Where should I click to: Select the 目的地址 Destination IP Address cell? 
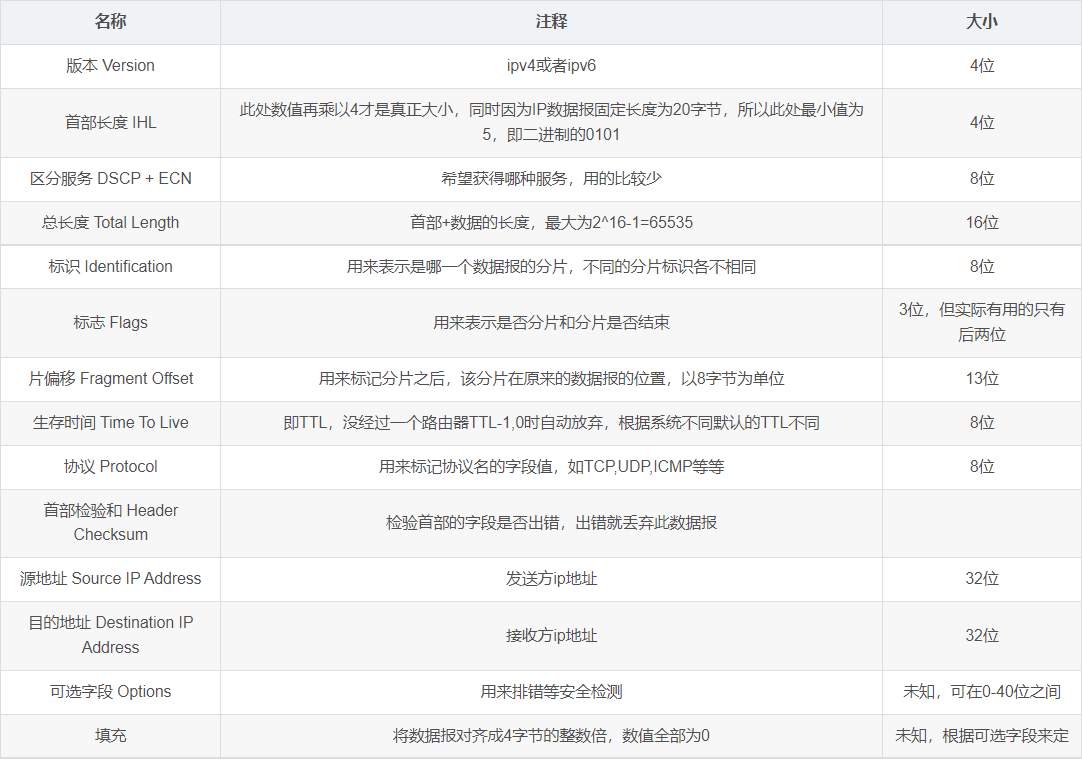[110, 635]
